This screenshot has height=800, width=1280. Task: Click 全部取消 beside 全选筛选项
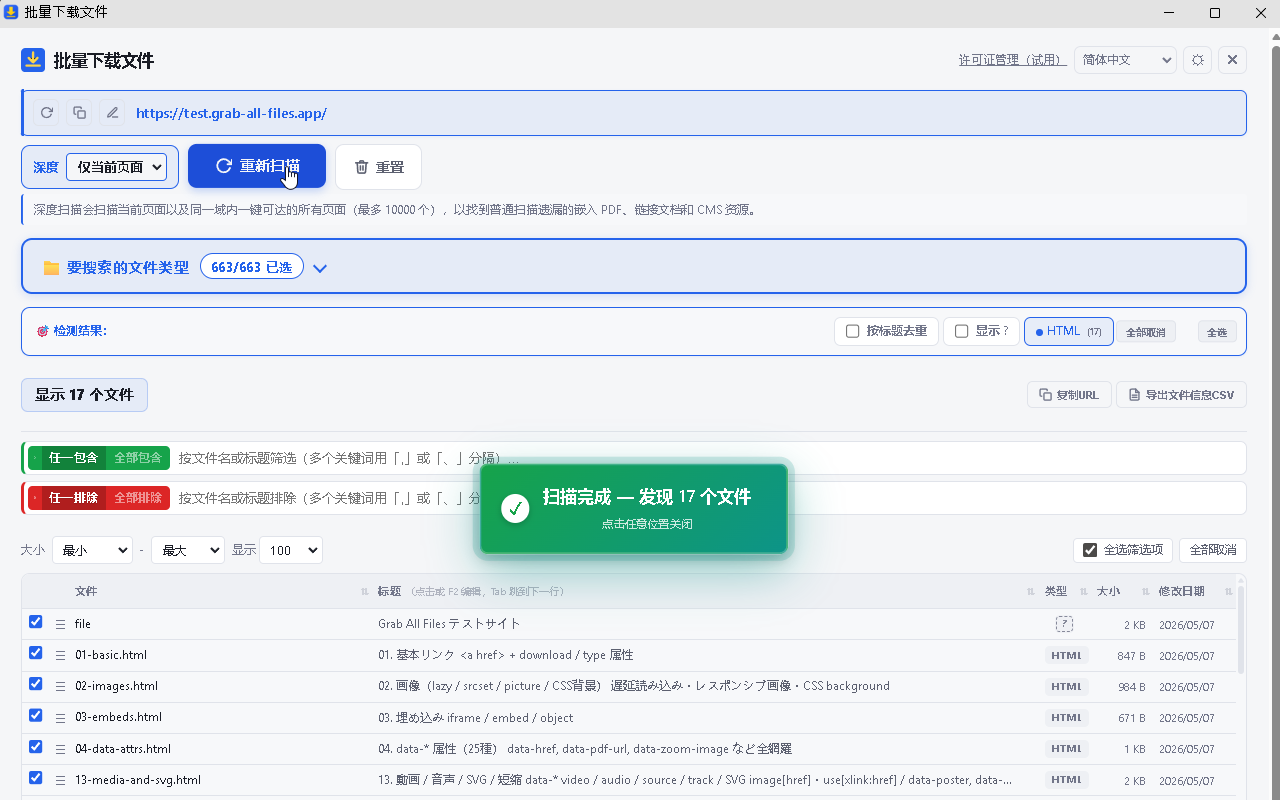pos(1213,550)
